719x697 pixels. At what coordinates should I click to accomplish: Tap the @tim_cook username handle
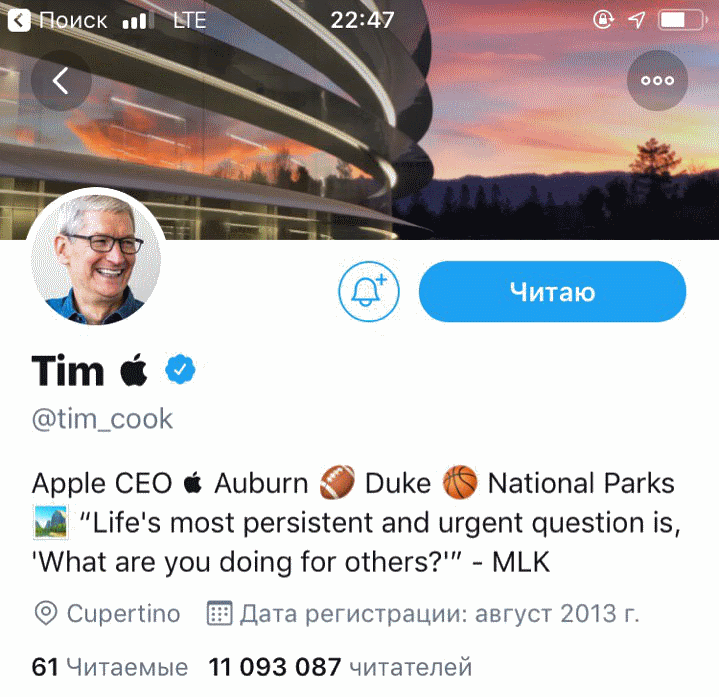(x=102, y=418)
